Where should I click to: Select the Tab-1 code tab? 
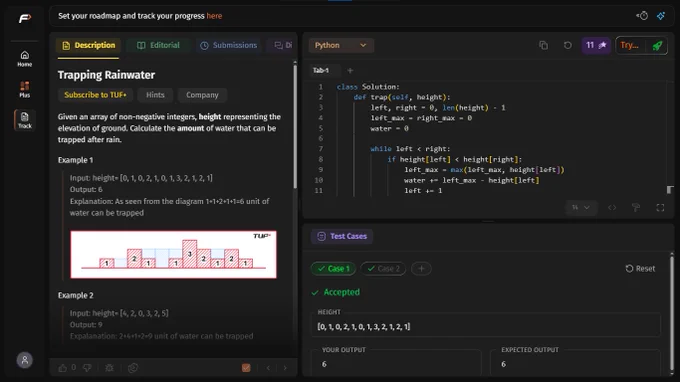coord(321,70)
